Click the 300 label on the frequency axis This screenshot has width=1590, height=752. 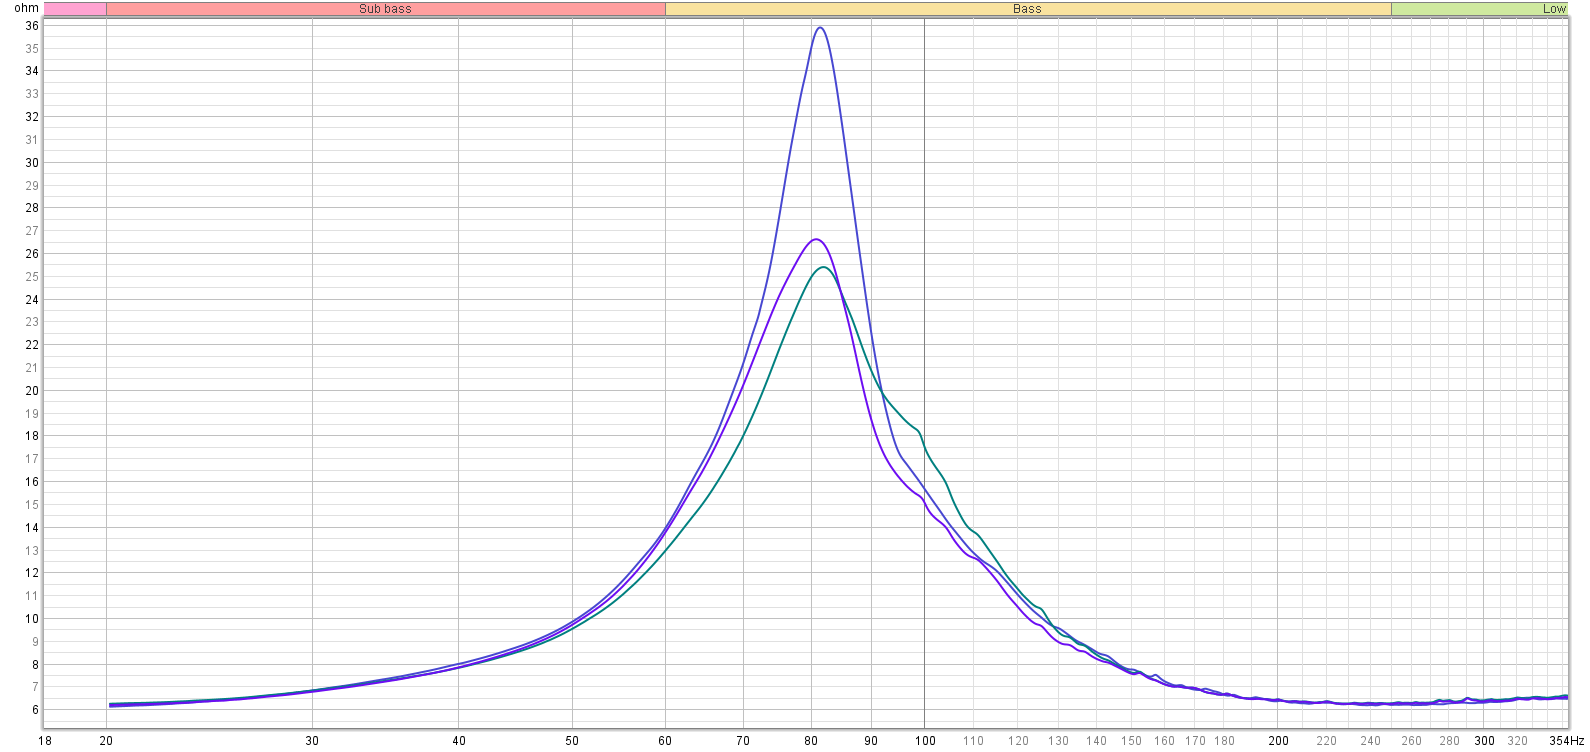[1485, 741]
